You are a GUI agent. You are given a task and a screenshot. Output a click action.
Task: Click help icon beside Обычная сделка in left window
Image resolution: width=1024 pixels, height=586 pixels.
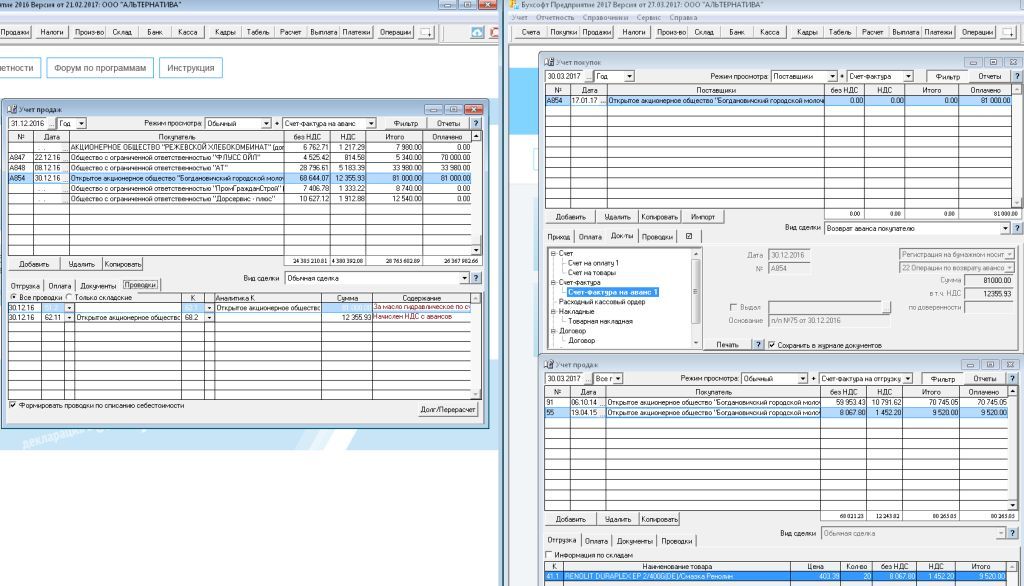(476, 278)
